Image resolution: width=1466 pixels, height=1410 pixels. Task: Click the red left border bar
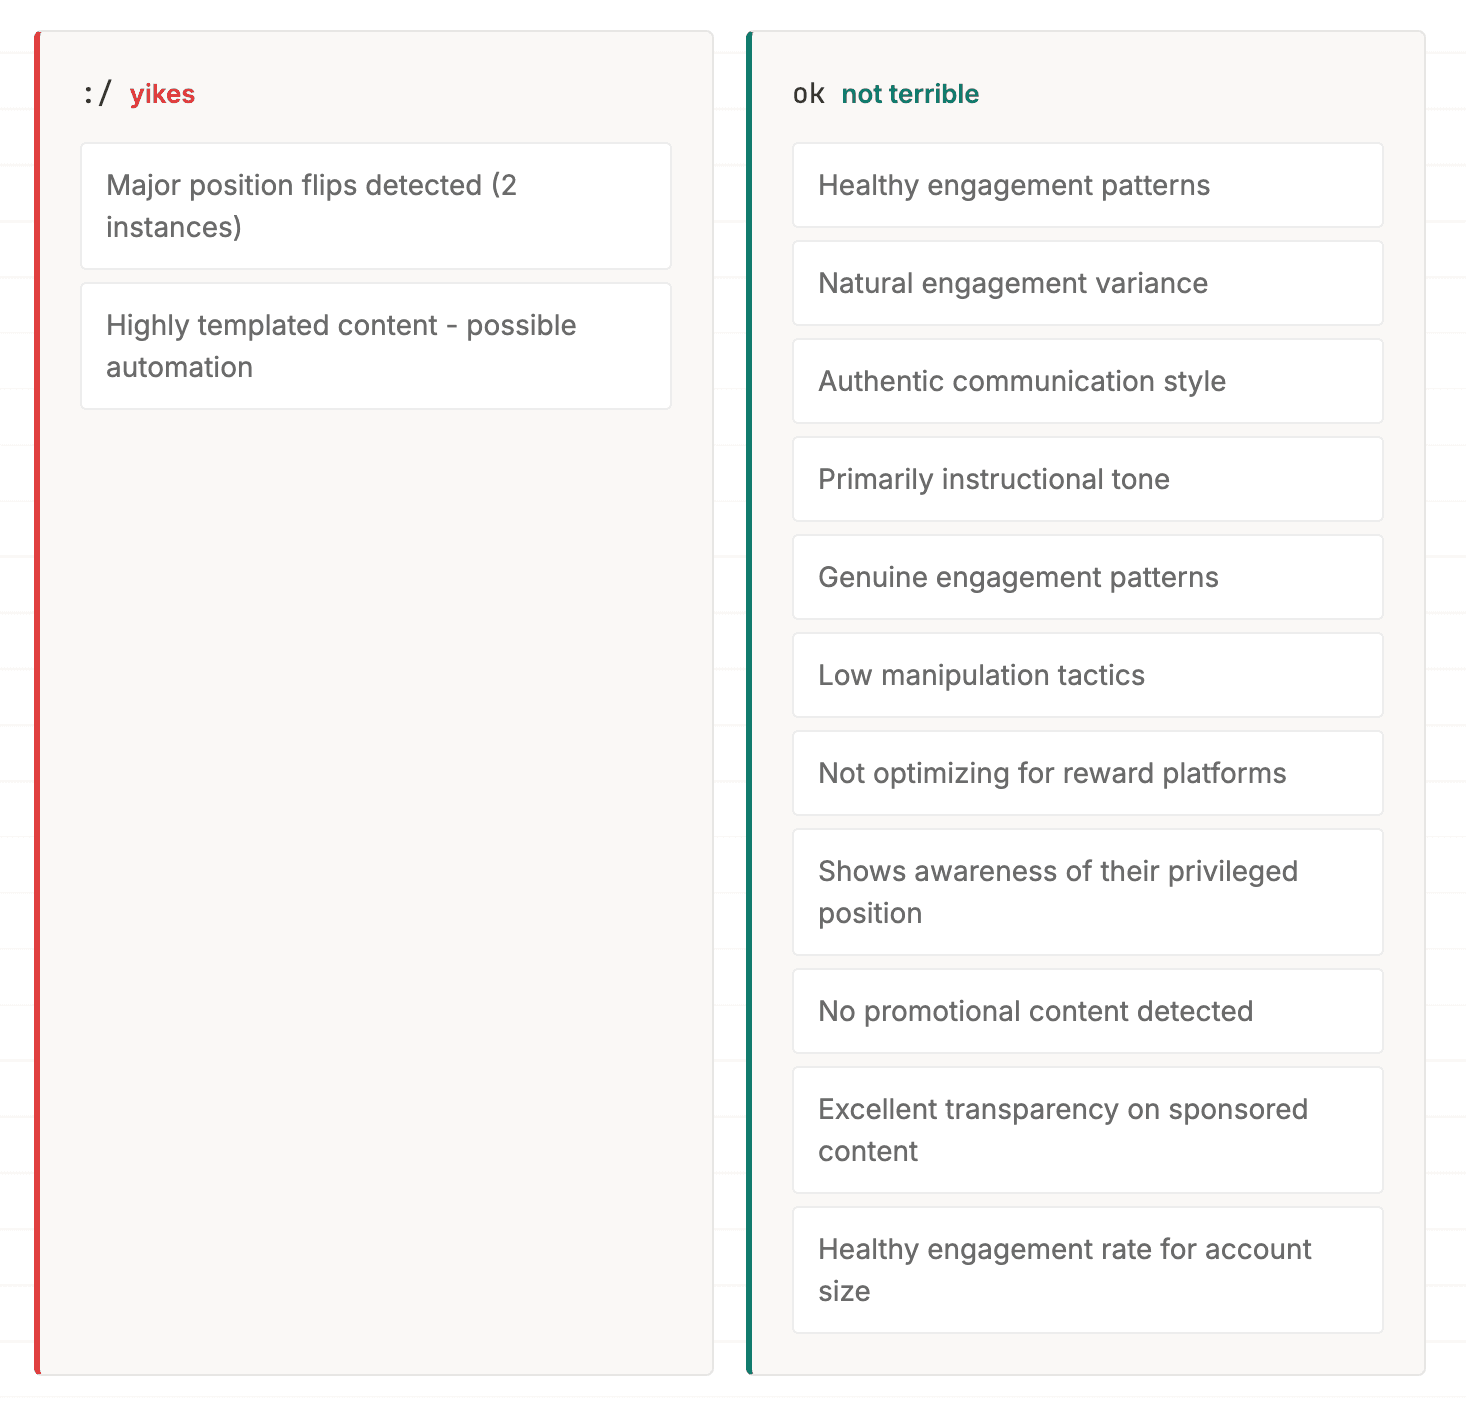click(37, 702)
